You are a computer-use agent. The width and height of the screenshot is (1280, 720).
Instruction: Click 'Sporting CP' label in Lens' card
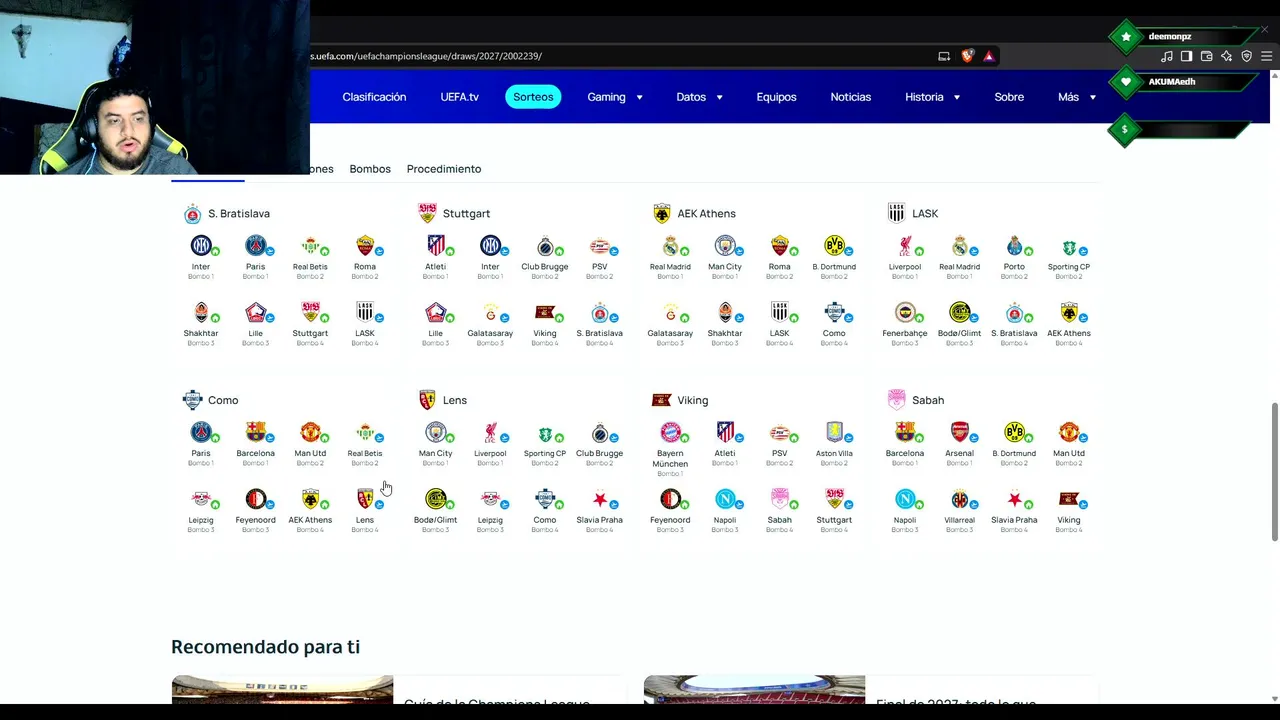[x=545, y=453]
